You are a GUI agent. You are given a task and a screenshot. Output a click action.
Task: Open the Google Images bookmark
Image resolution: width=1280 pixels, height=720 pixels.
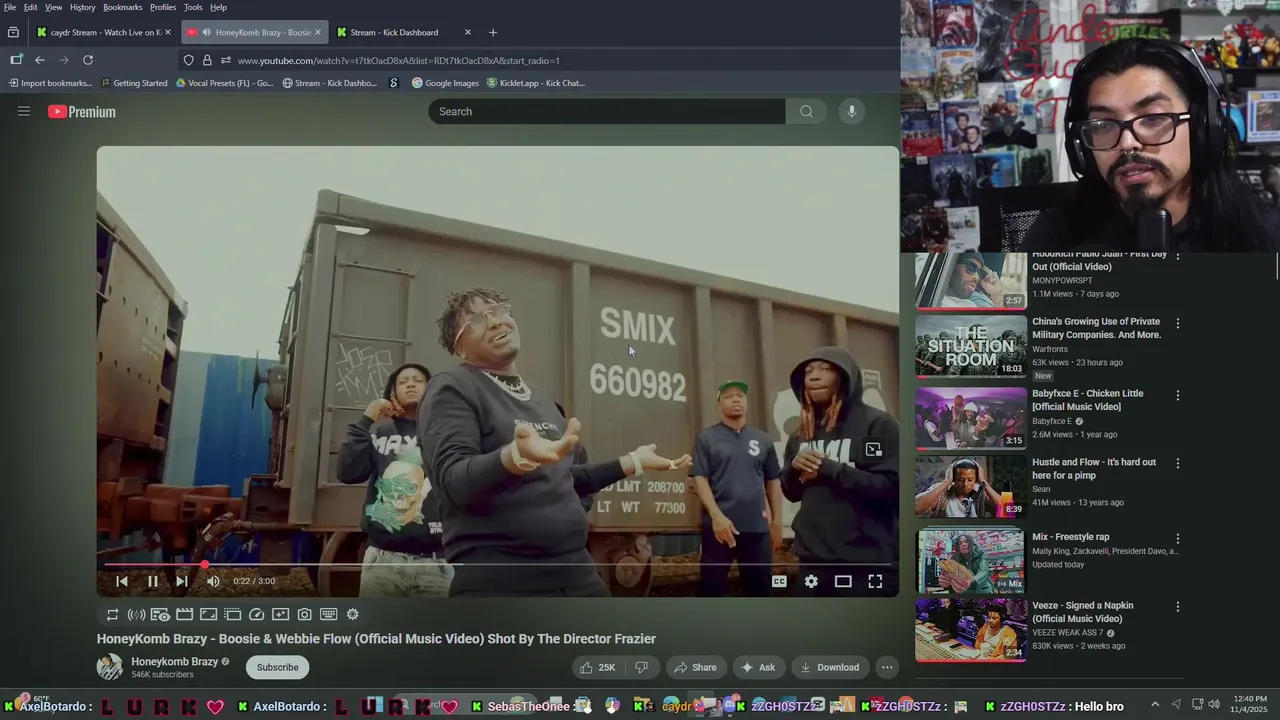[x=445, y=83]
